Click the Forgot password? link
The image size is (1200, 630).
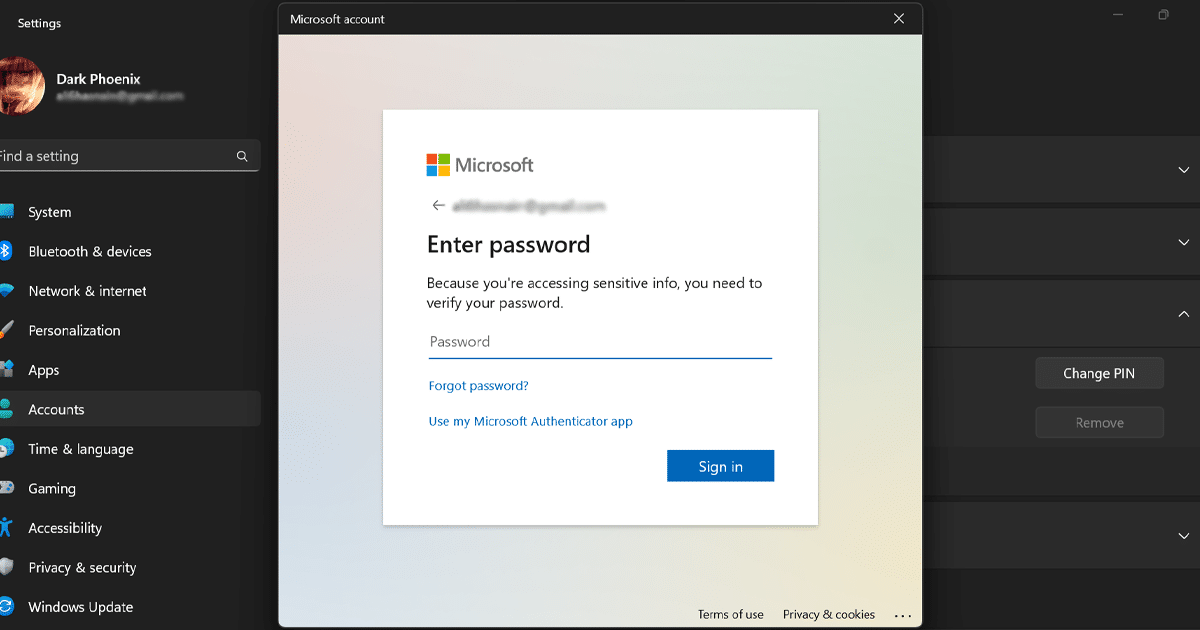(x=478, y=386)
